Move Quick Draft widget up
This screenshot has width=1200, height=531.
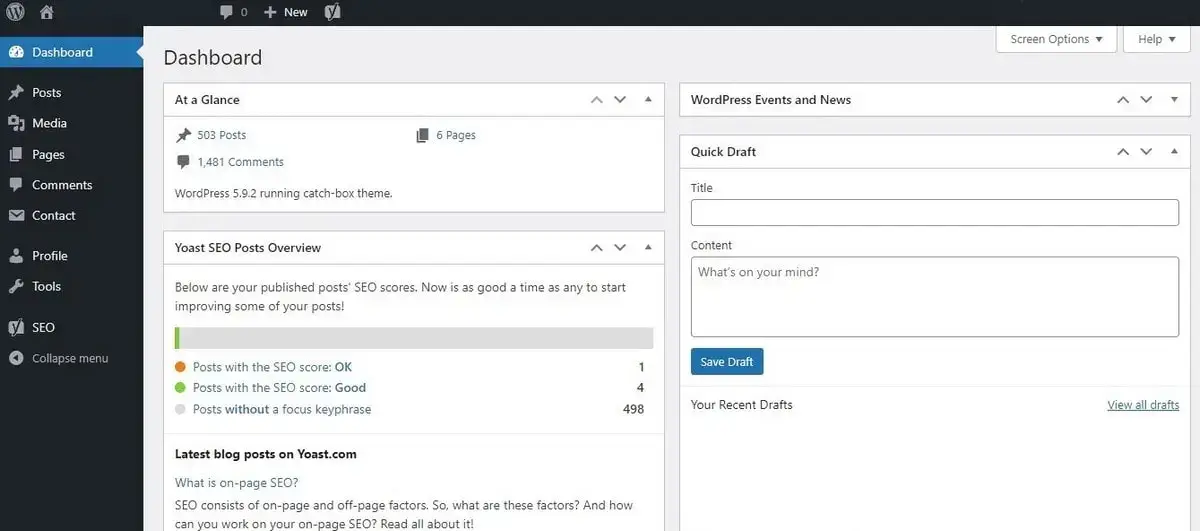coord(1123,152)
